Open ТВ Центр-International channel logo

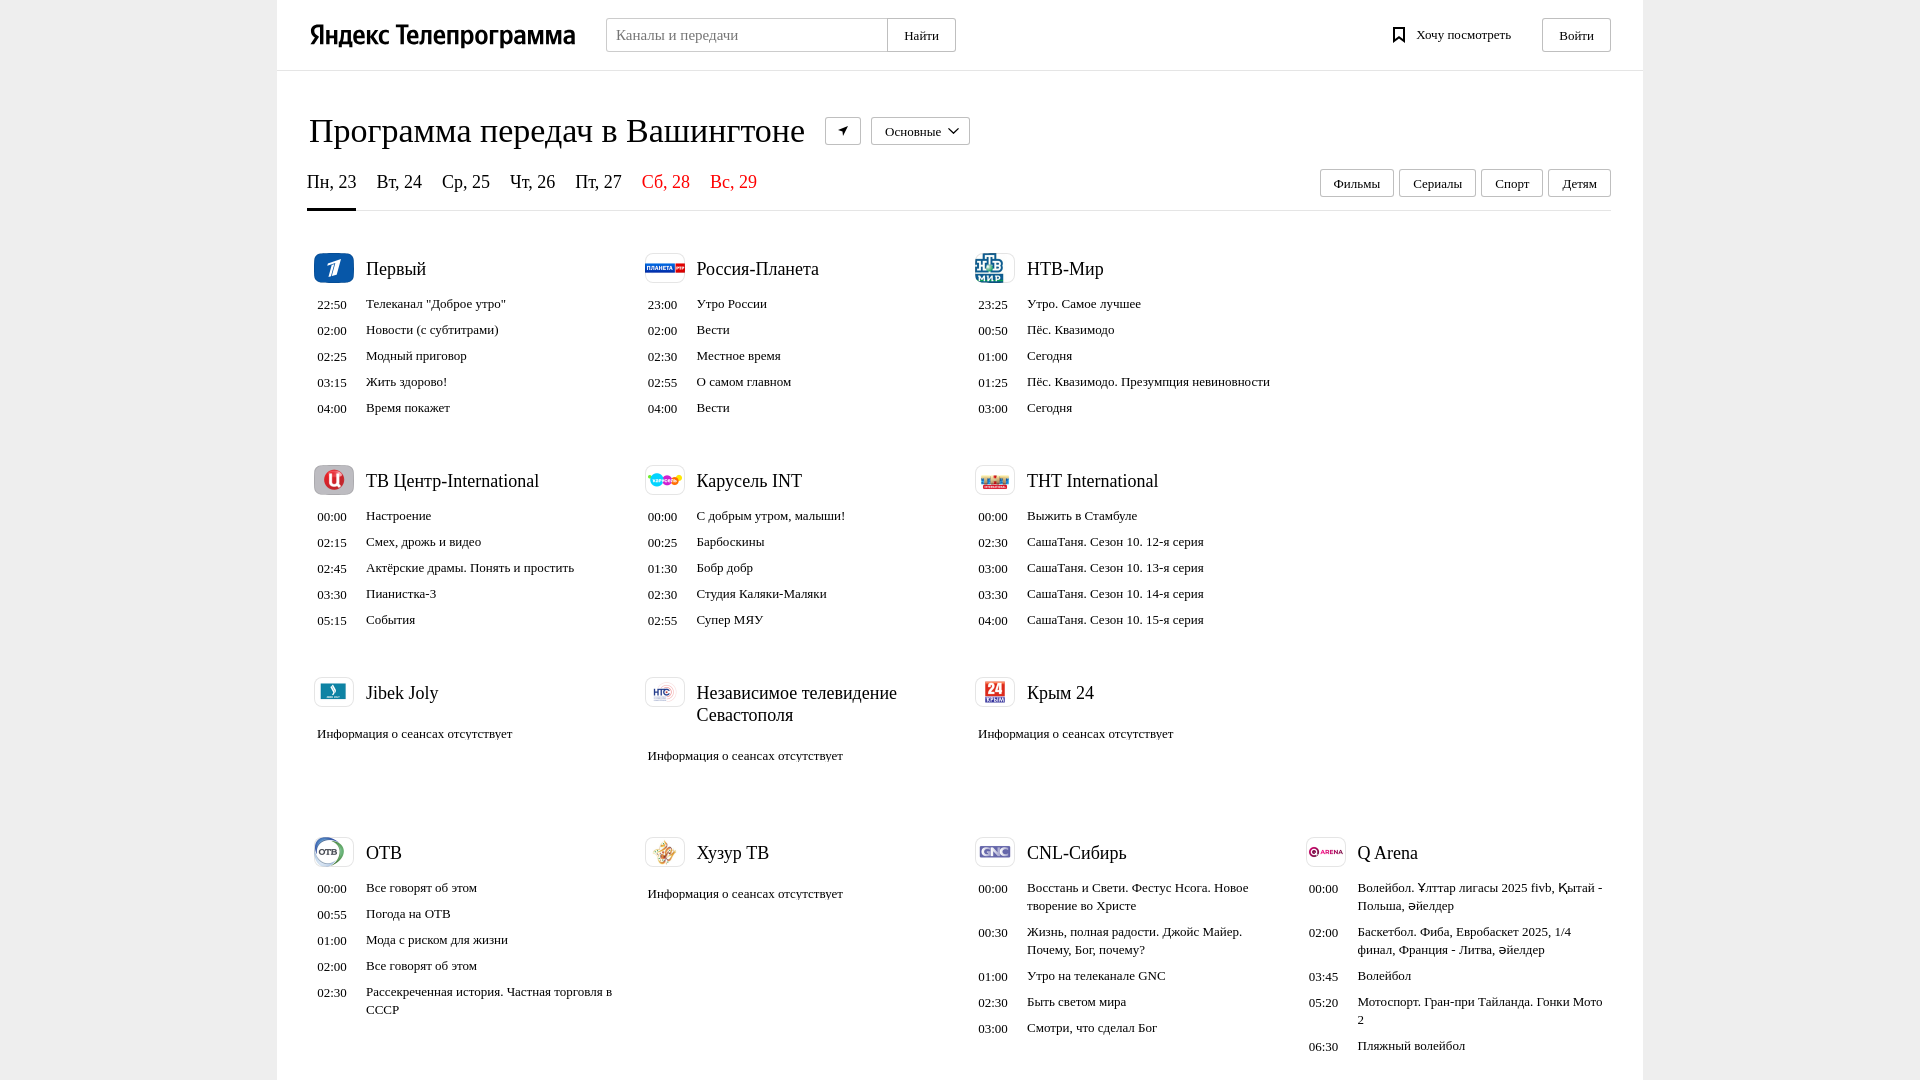click(x=334, y=480)
